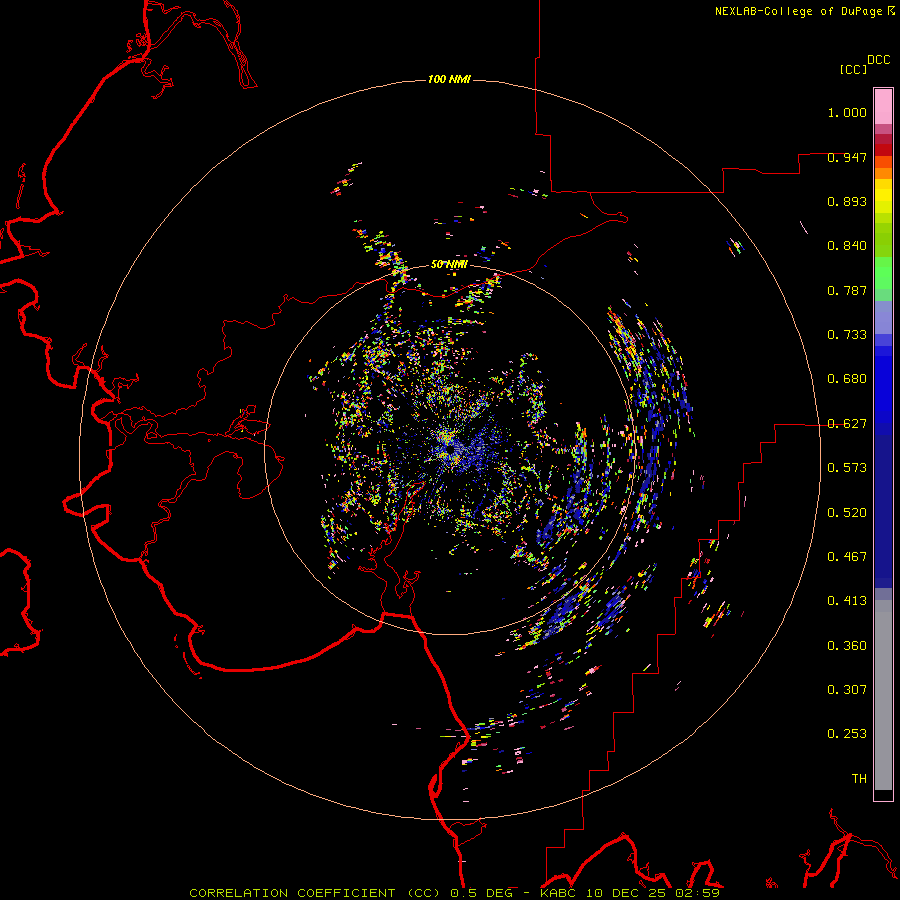Click the 0.520 legend value
The width and height of the screenshot is (900, 900).
click(847, 513)
